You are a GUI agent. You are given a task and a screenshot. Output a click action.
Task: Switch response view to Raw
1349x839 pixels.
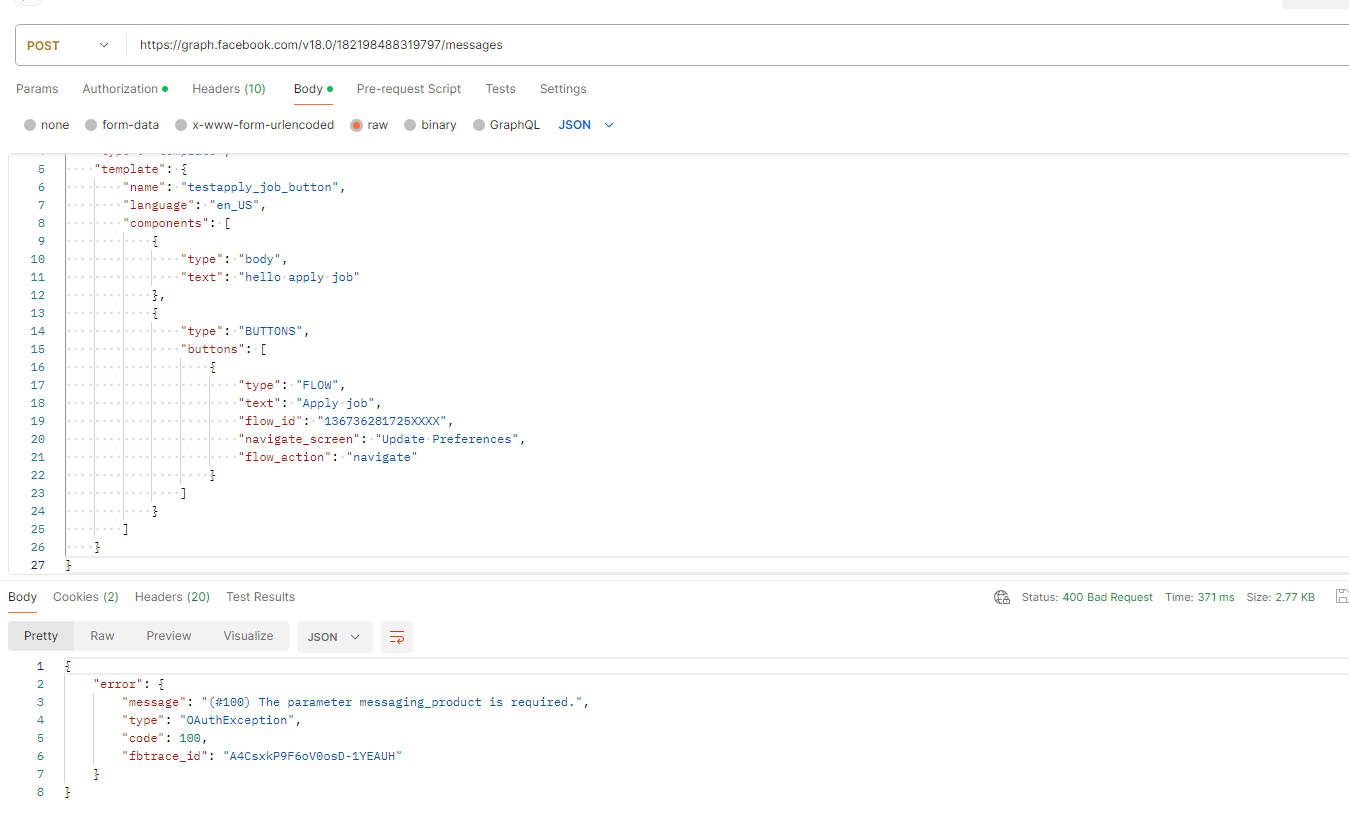pos(102,636)
